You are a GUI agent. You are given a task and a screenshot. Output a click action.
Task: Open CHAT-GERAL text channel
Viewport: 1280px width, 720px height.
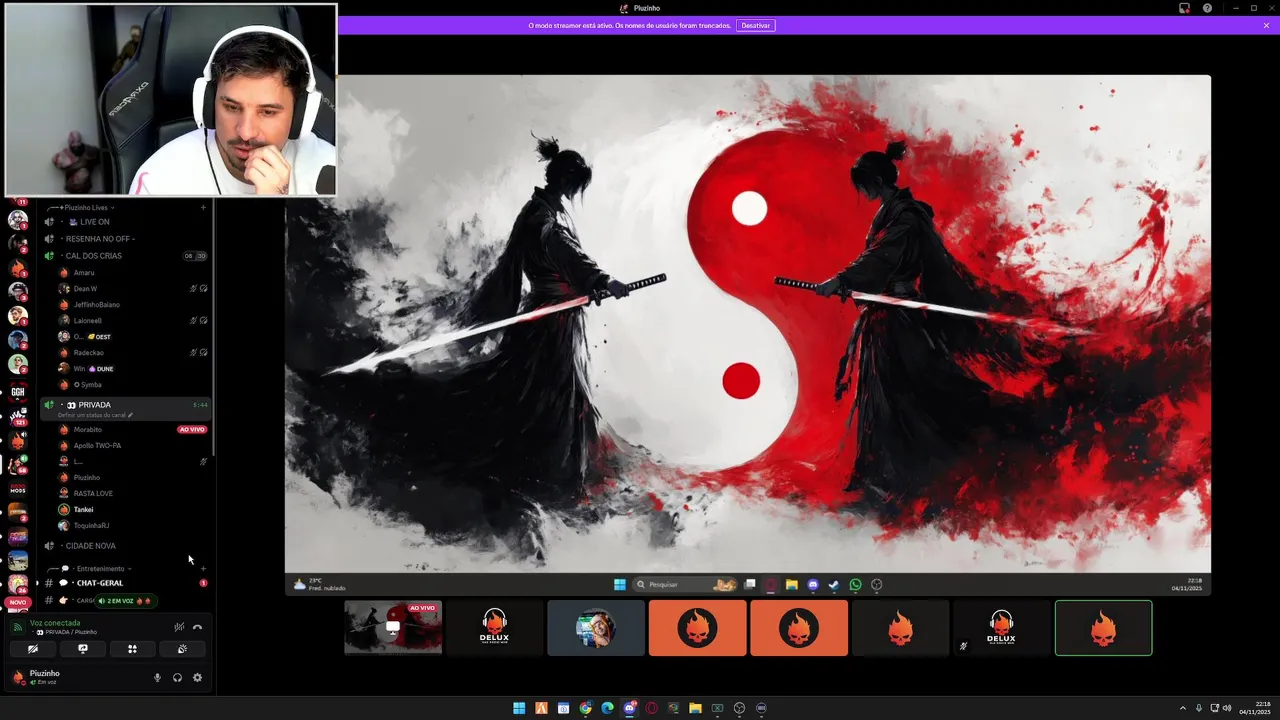(125, 583)
